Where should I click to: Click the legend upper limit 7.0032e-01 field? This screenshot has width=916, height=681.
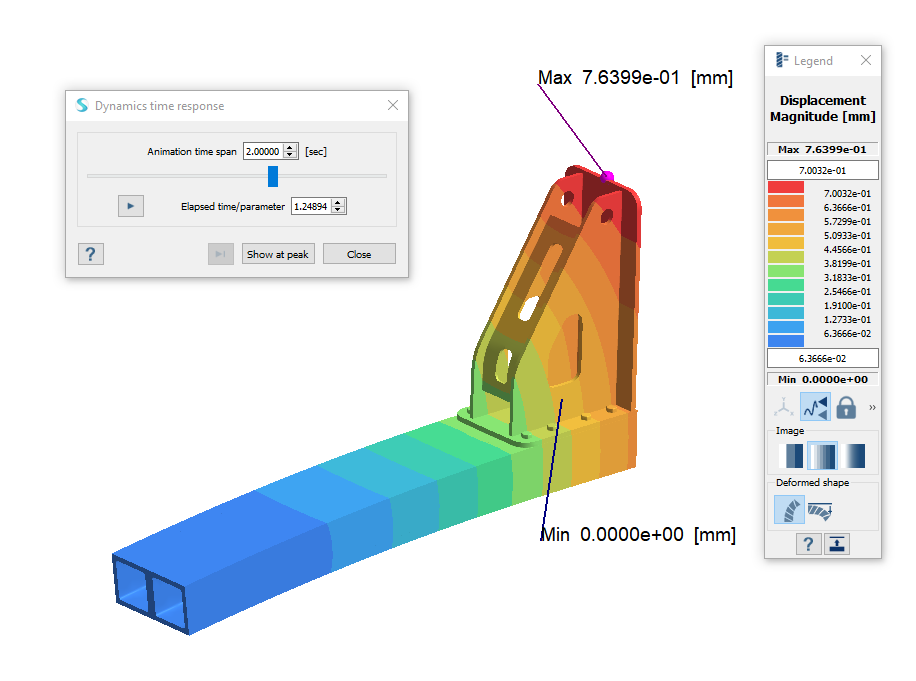click(x=822, y=170)
